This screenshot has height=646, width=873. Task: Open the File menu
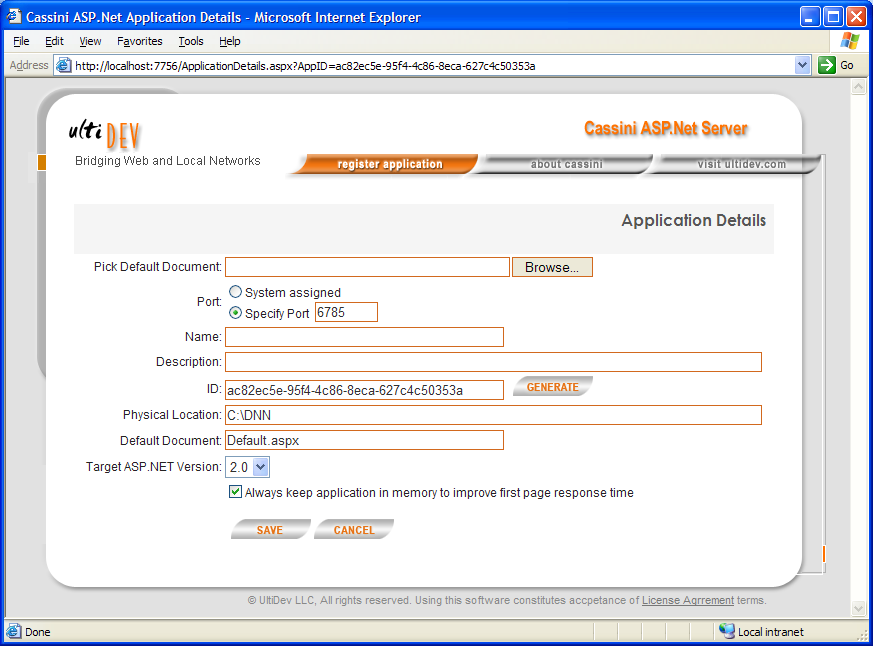pyautogui.click(x=21, y=41)
